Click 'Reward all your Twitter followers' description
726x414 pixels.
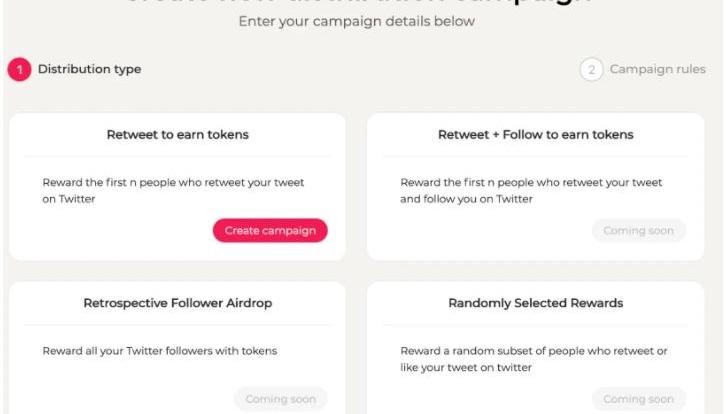click(160, 351)
